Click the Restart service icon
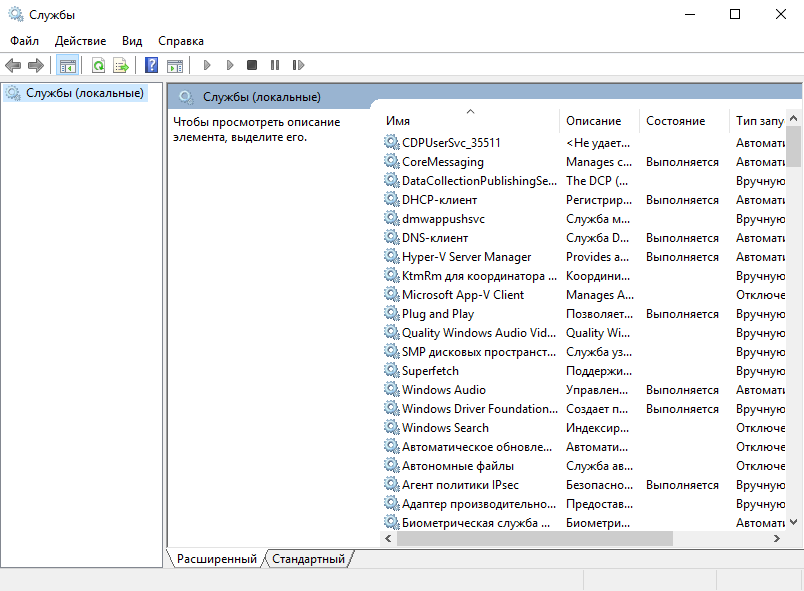Viewport: 804px width, 591px height. (298, 65)
